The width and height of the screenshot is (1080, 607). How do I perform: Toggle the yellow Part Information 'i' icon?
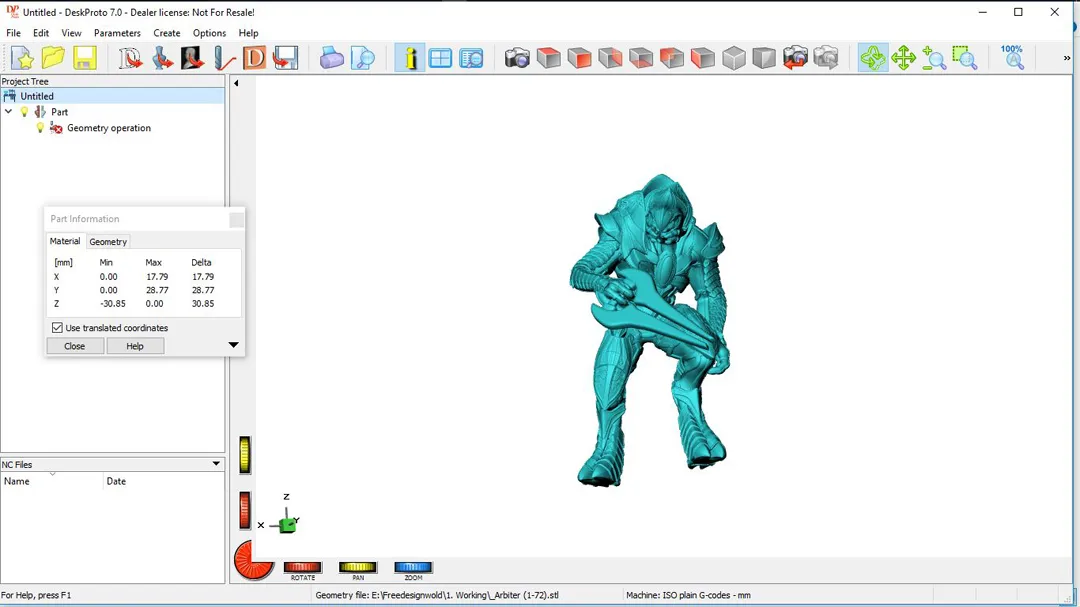410,58
